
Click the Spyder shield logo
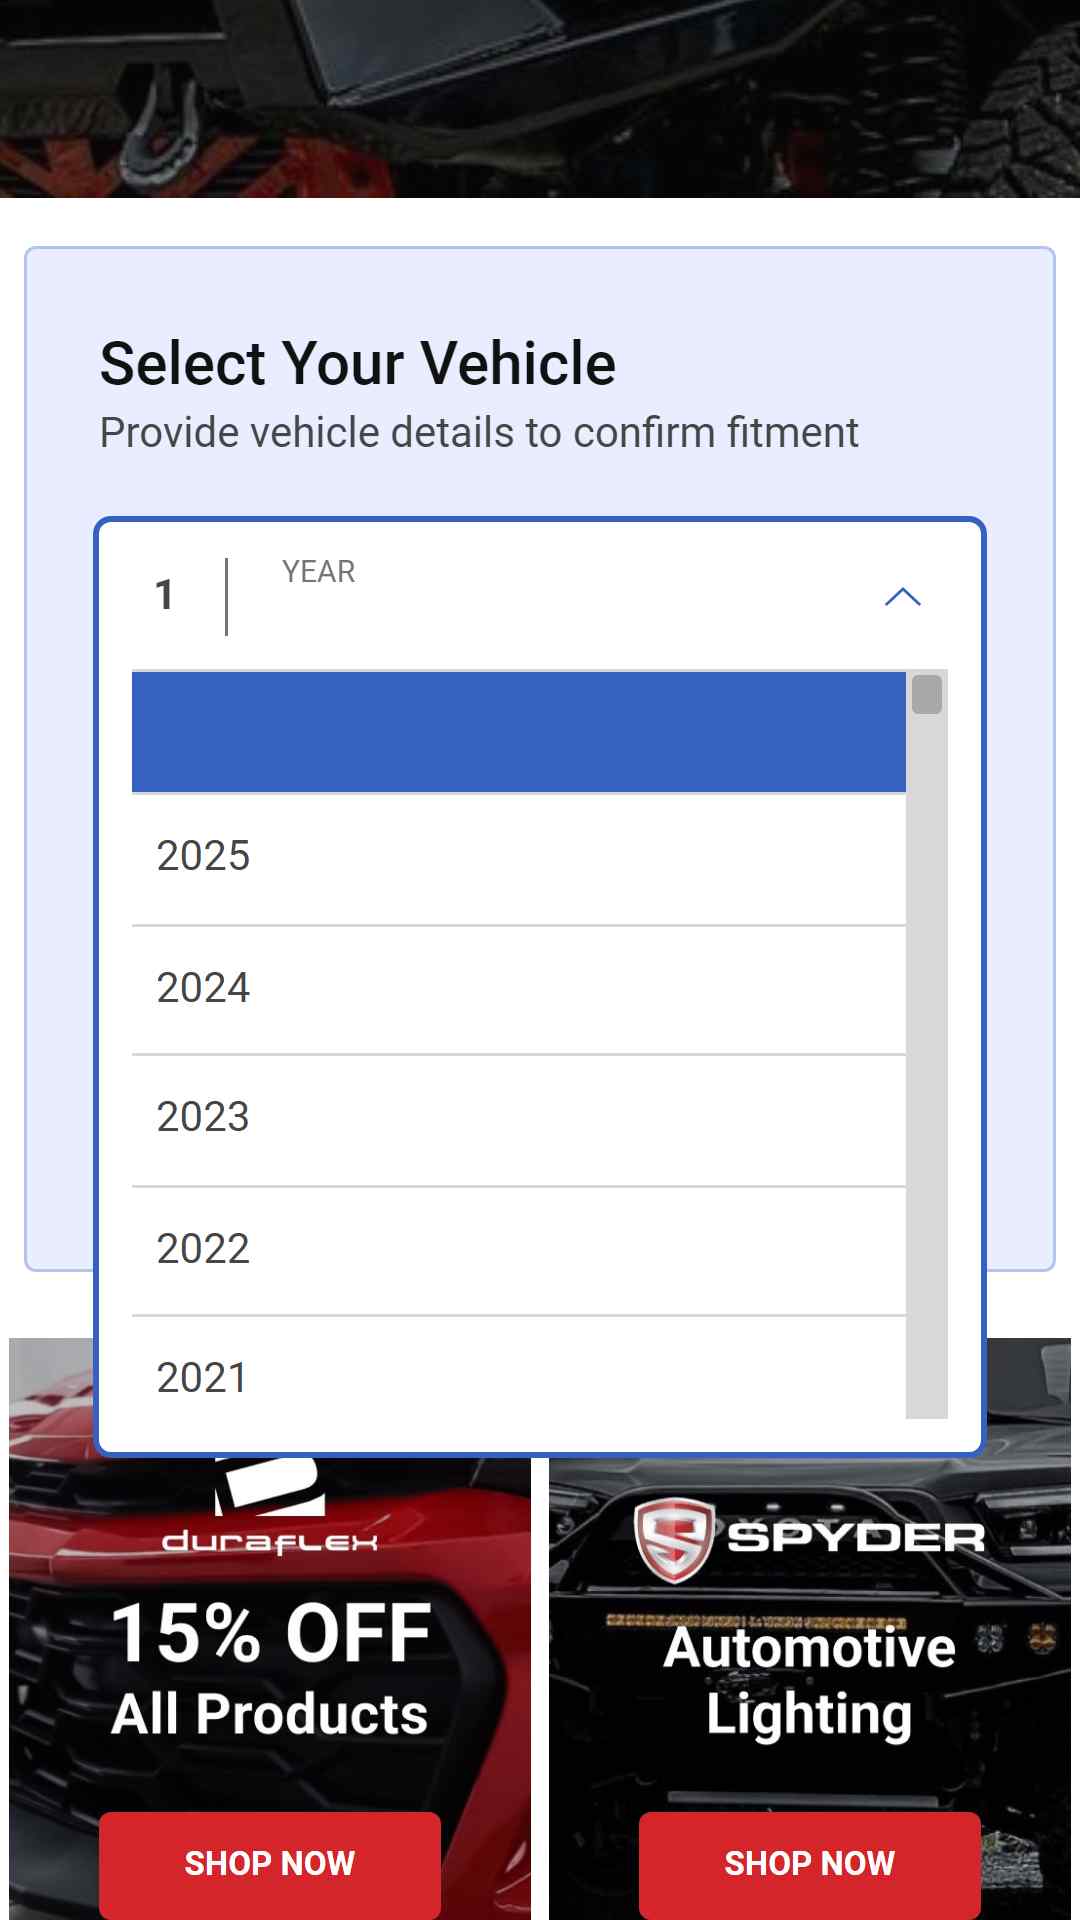point(674,1539)
